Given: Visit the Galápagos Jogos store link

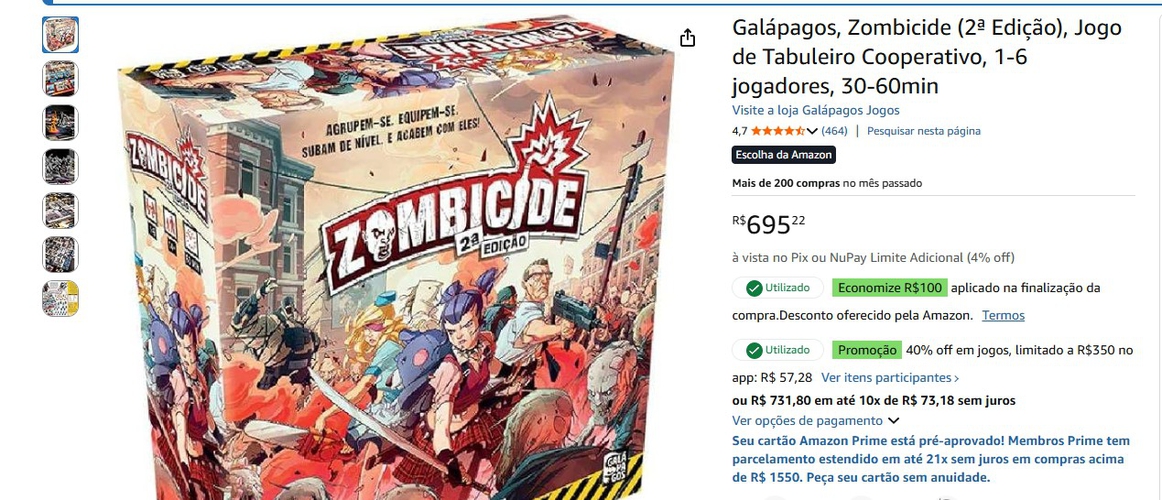Looking at the screenshot, I should tap(816, 110).
